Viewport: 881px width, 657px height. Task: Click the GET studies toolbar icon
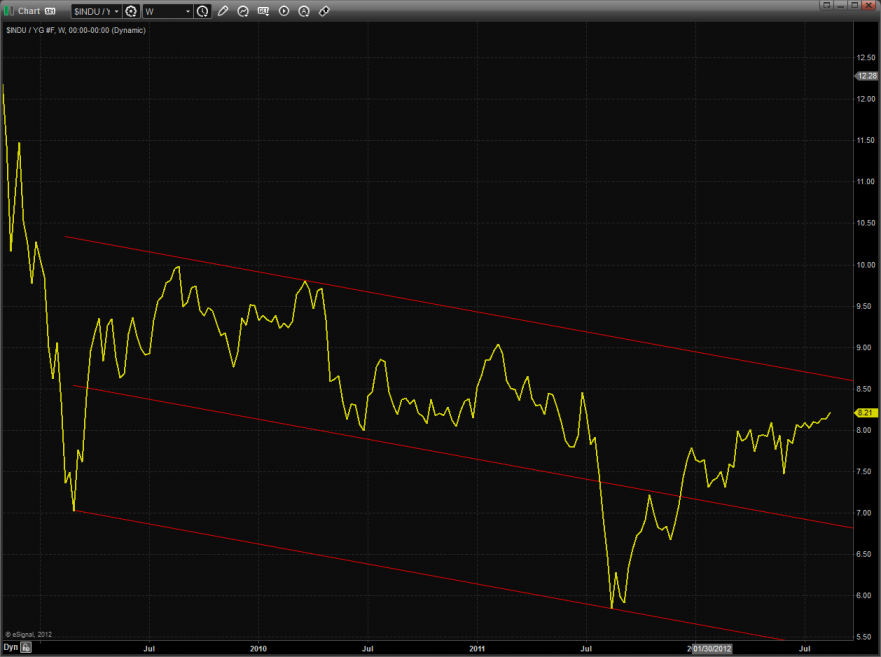(x=263, y=11)
